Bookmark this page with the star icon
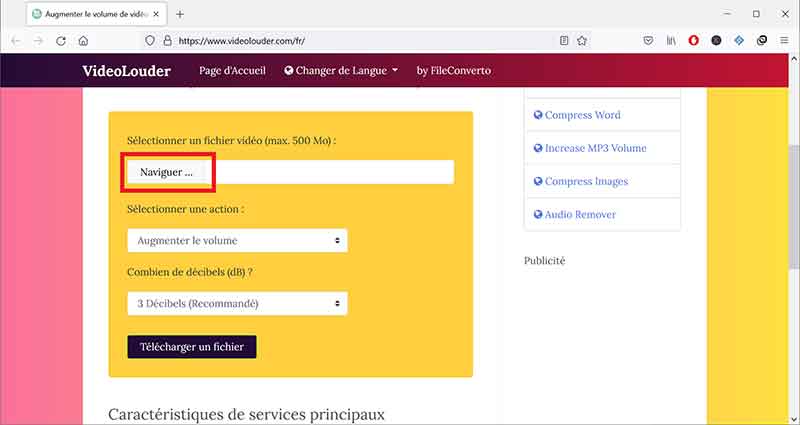800x425 pixels. click(582, 41)
